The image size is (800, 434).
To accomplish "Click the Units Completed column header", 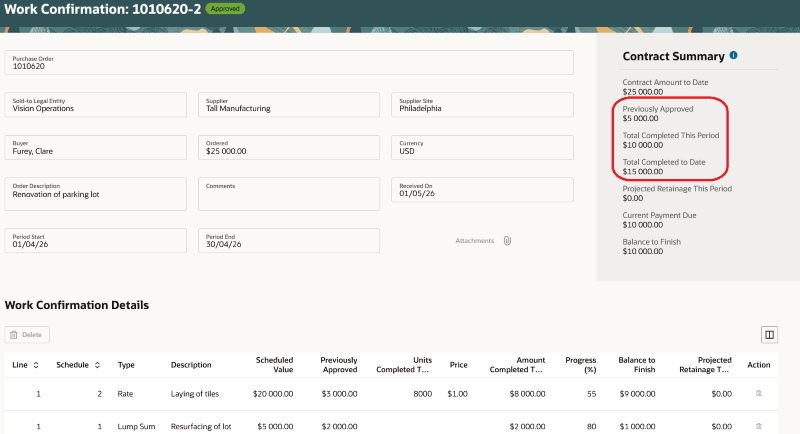I will (x=404, y=365).
